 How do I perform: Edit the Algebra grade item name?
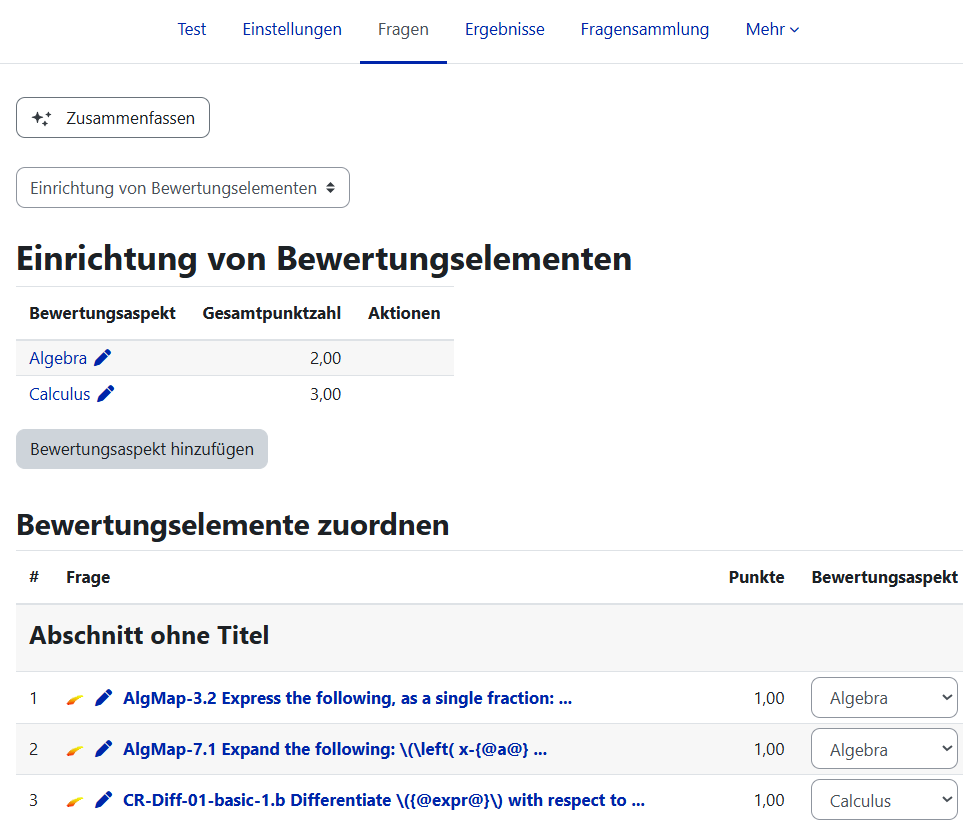coord(103,358)
